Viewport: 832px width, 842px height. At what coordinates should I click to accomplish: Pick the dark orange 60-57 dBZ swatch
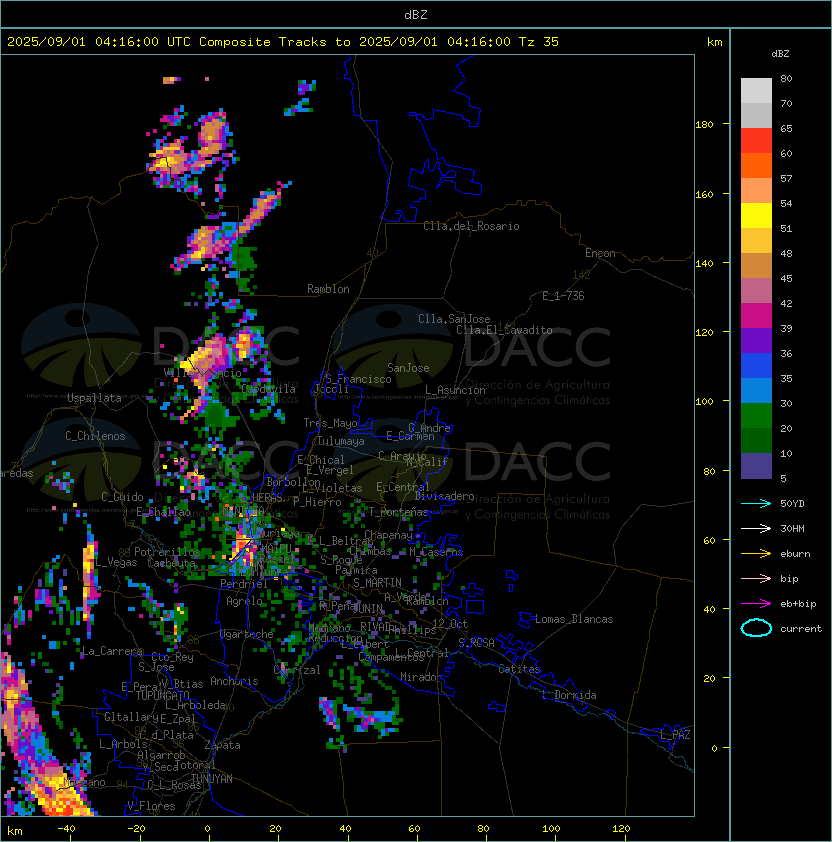pyautogui.click(x=756, y=166)
